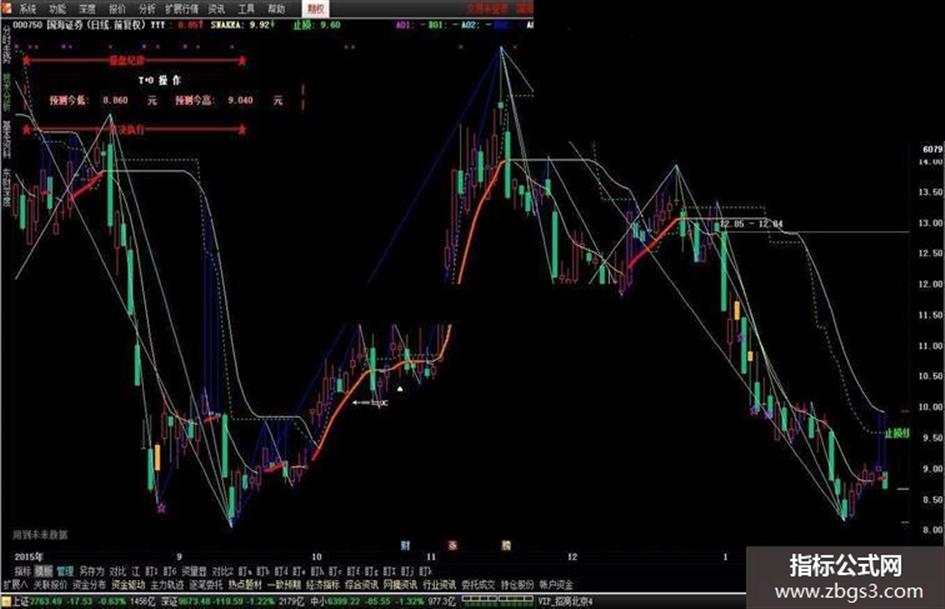Click 另存为 in indicator toolbar
This screenshot has height=609, width=945.
[x=92, y=571]
